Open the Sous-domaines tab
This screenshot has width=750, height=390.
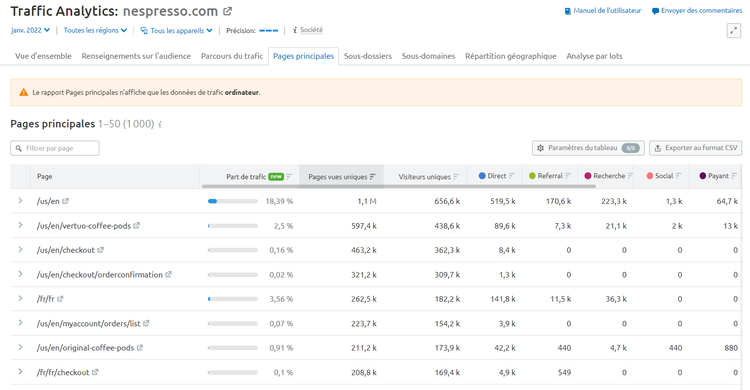[428, 56]
